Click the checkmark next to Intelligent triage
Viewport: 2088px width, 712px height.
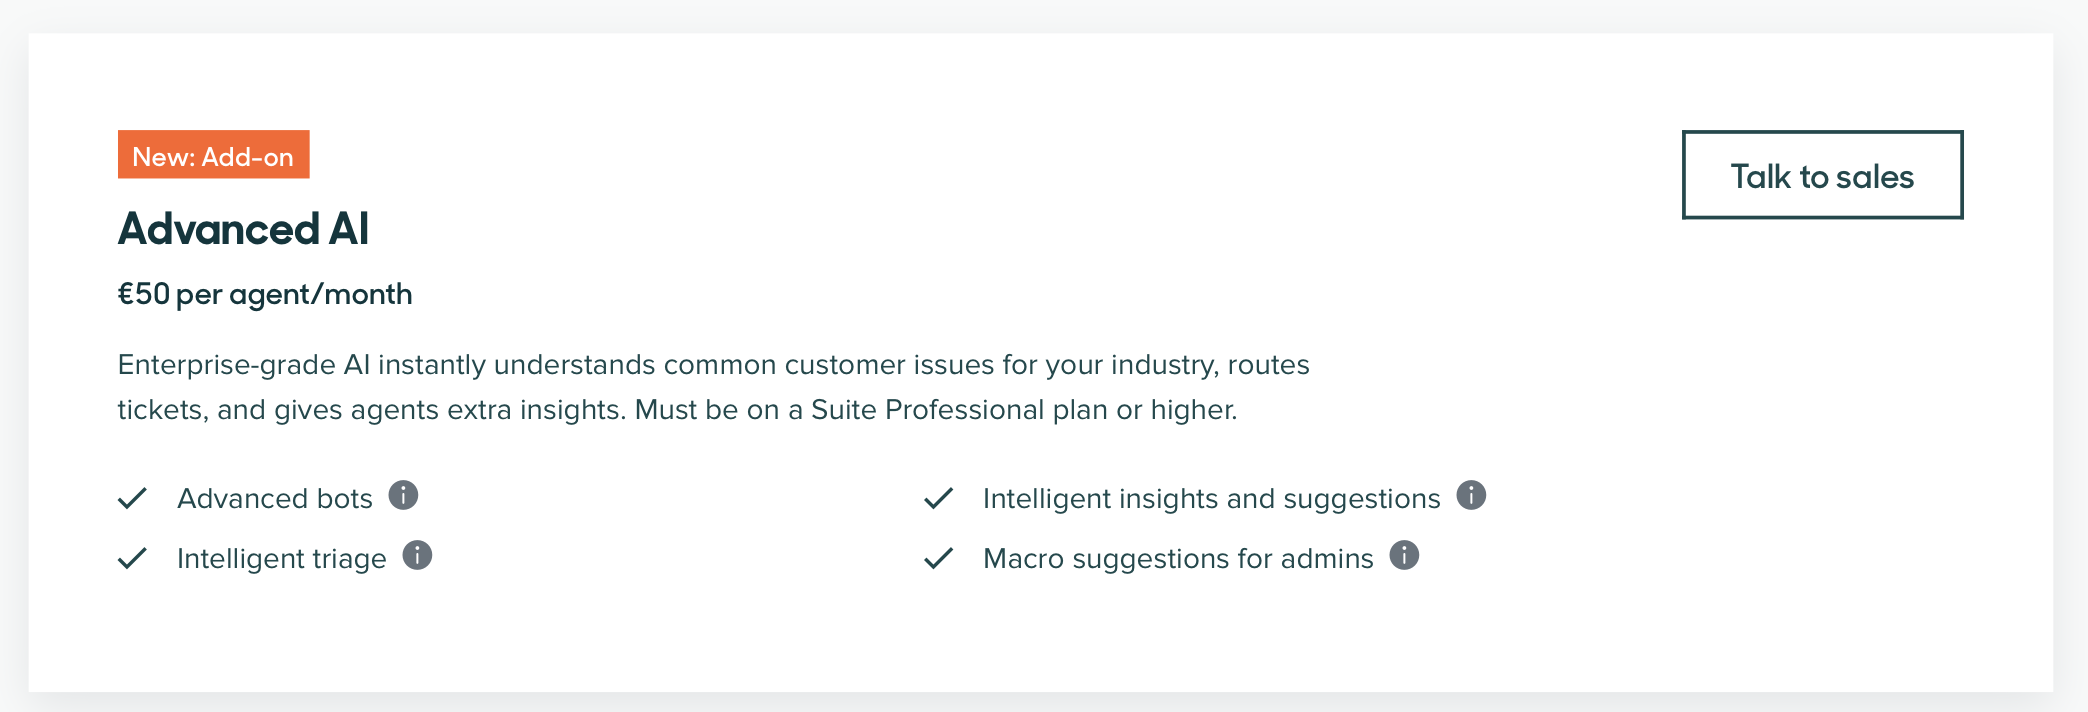pos(132,558)
